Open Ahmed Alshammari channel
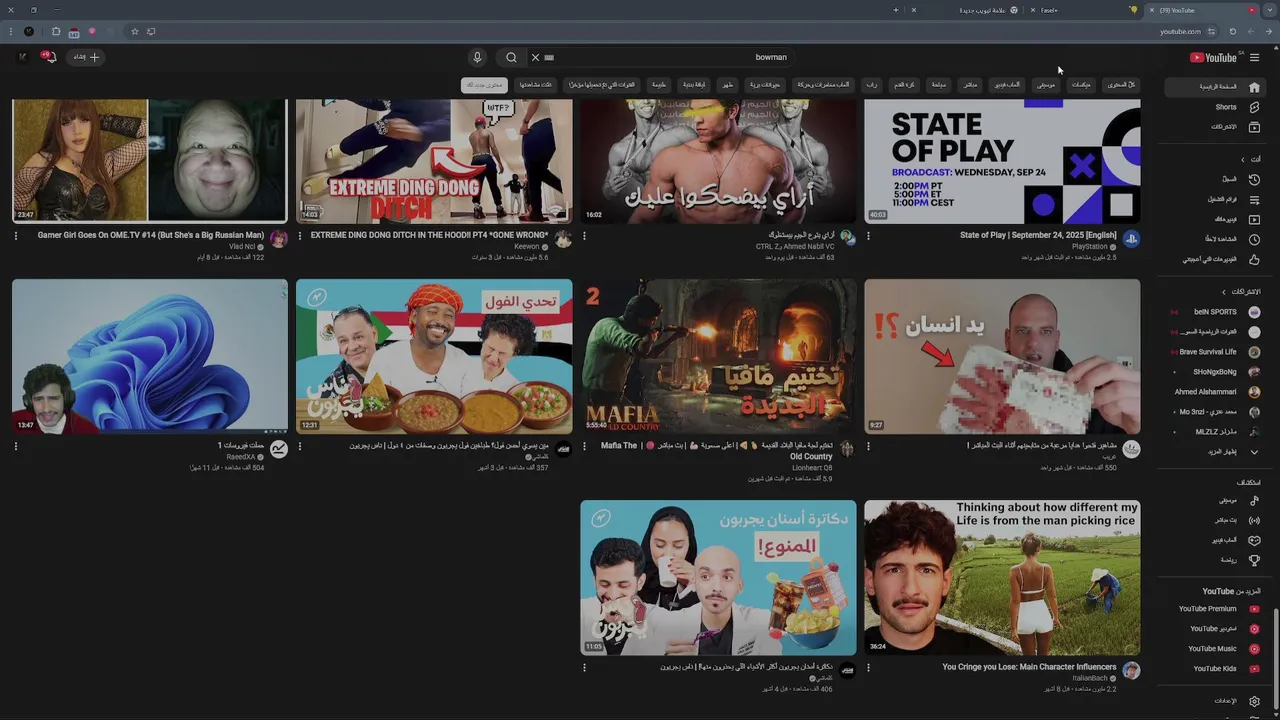The height and width of the screenshot is (720, 1280). [x=1215, y=392]
